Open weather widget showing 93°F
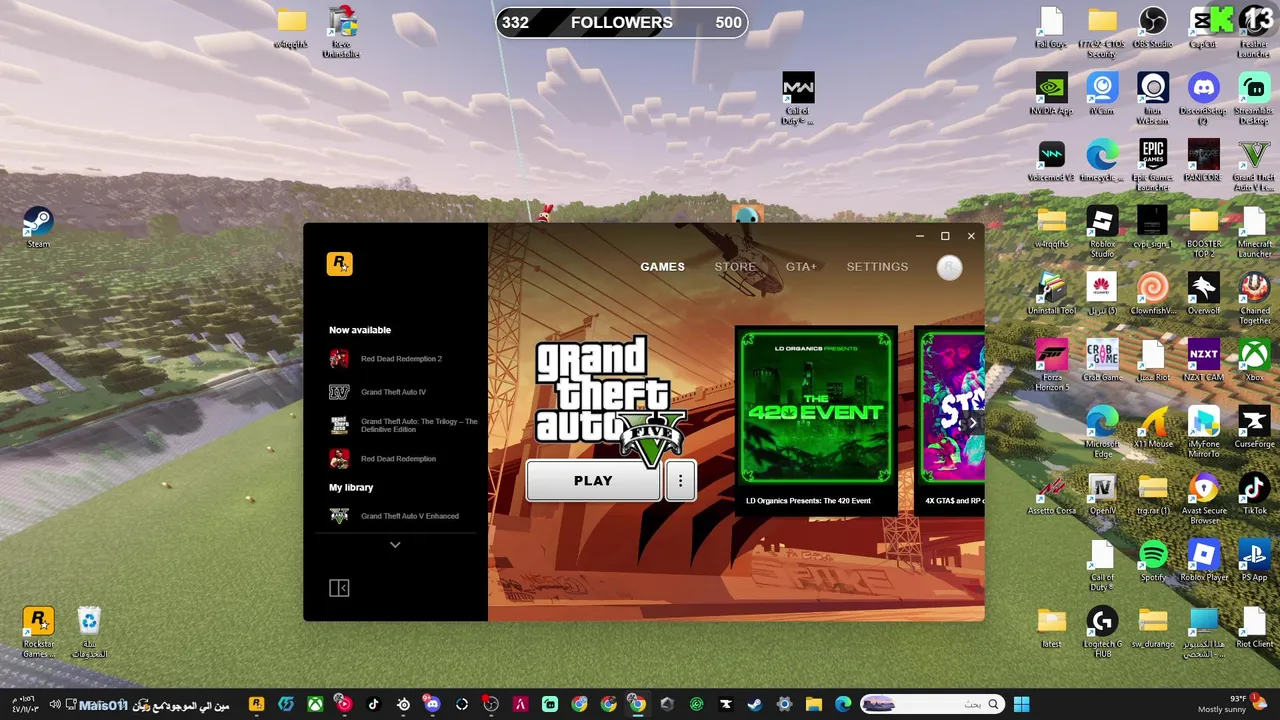 coord(1231,704)
